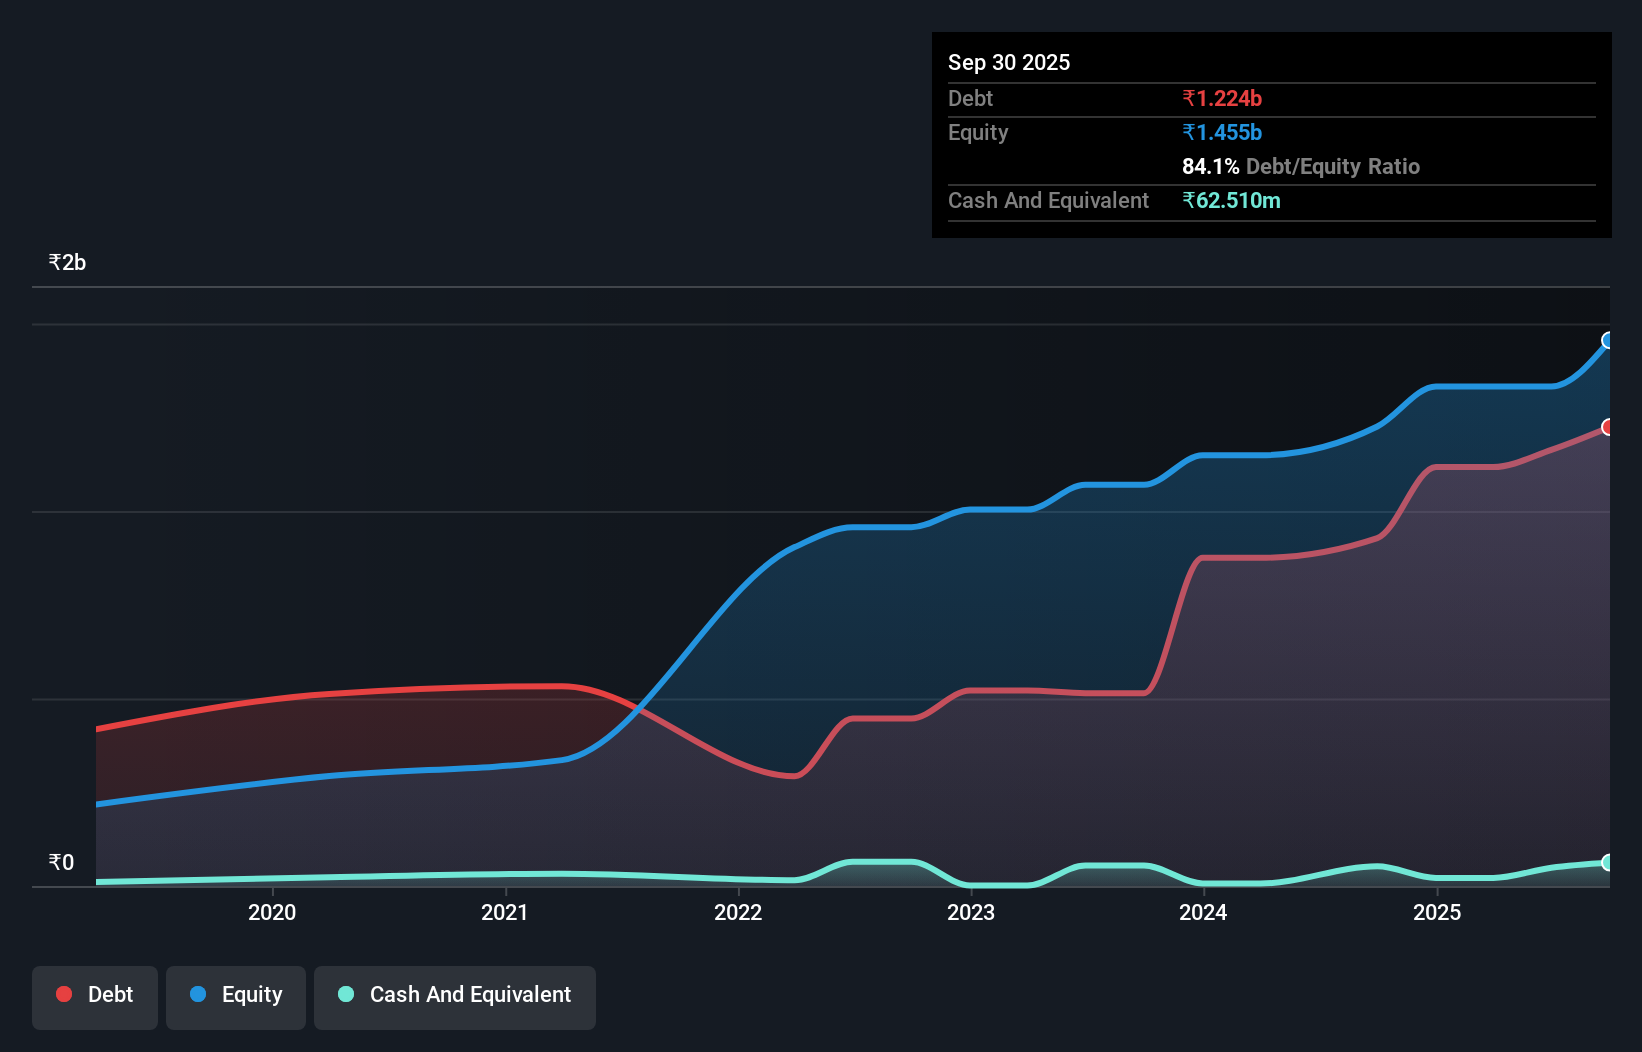The width and height of the screenshot is (1642, 1052).
Task: Select the teal Cash endpoint marker on chart
Action: [x=1608, y=862]
